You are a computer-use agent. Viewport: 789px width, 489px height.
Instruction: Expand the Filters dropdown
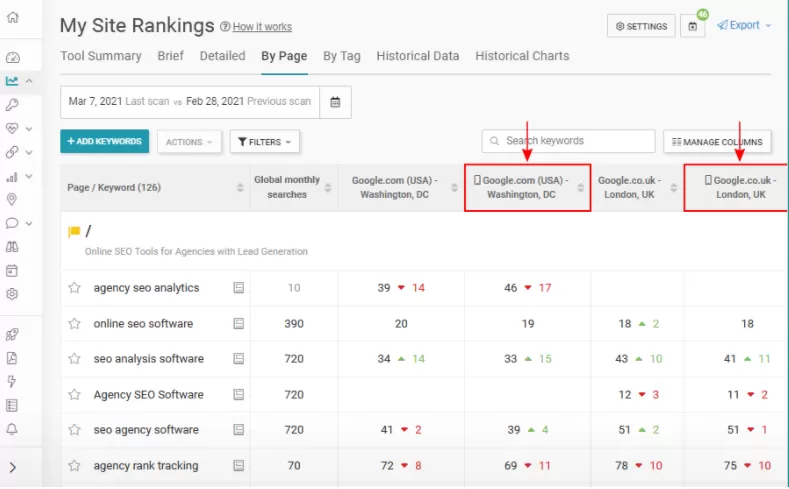click(x=265, y=142)
